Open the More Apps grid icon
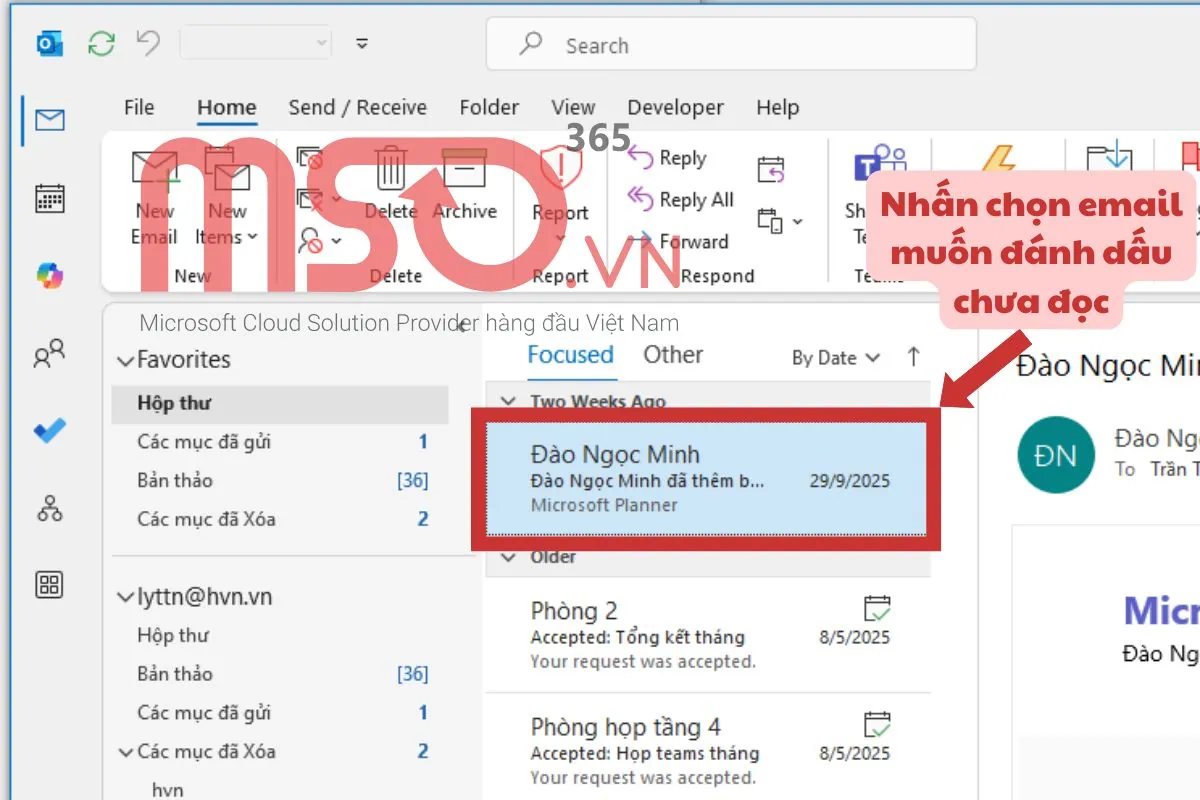The height and width of the screenshot is (800, 1200). click(x=49, y=585)
